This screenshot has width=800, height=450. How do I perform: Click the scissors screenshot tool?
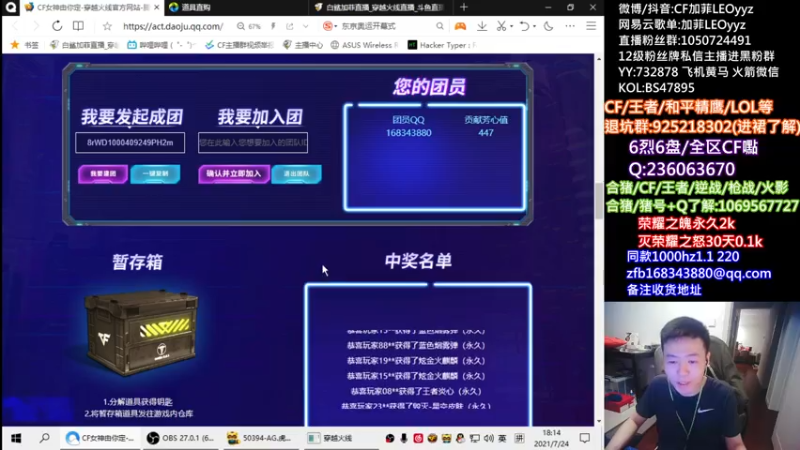coord(501,26)
